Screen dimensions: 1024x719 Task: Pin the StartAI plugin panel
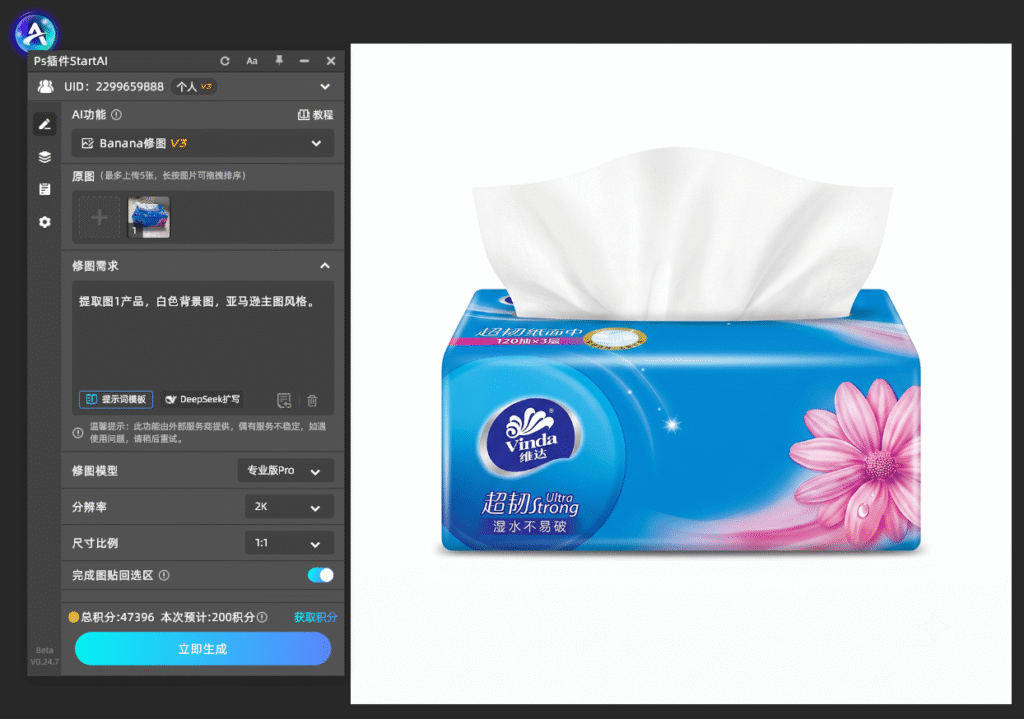(279, 60)
